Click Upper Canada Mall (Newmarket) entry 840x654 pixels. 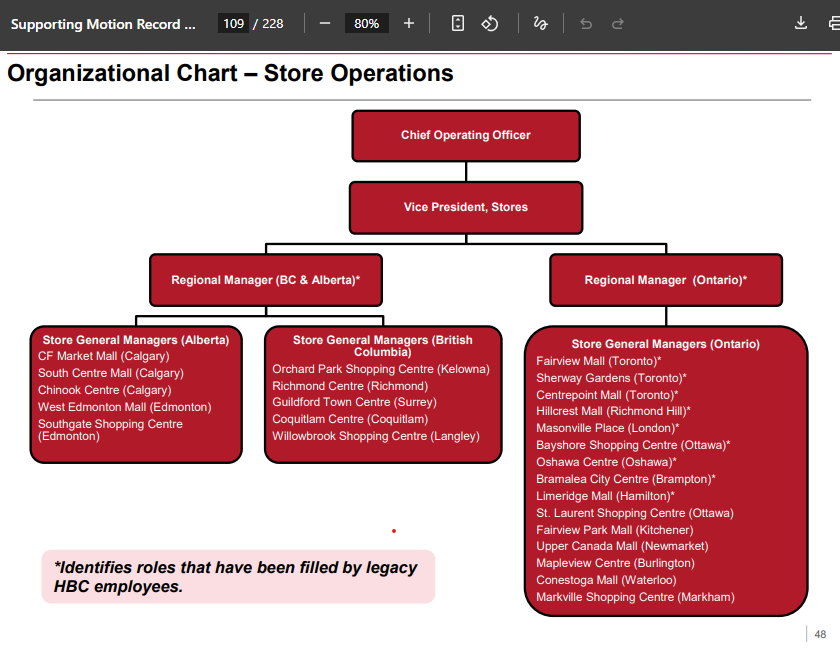622,546
